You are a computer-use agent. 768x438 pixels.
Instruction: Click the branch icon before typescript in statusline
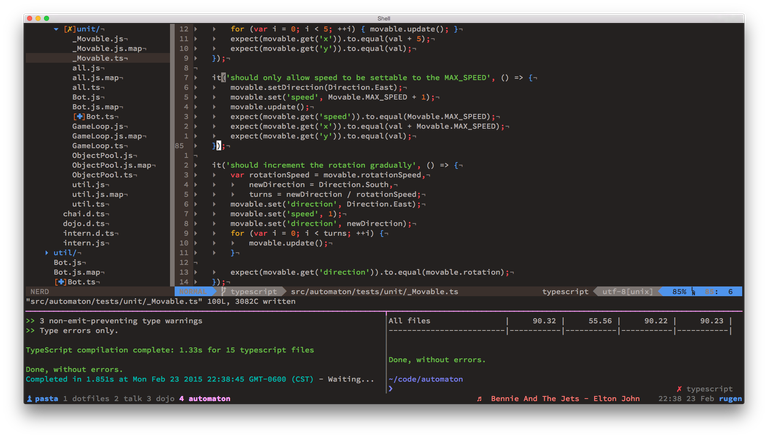(224, 292)
